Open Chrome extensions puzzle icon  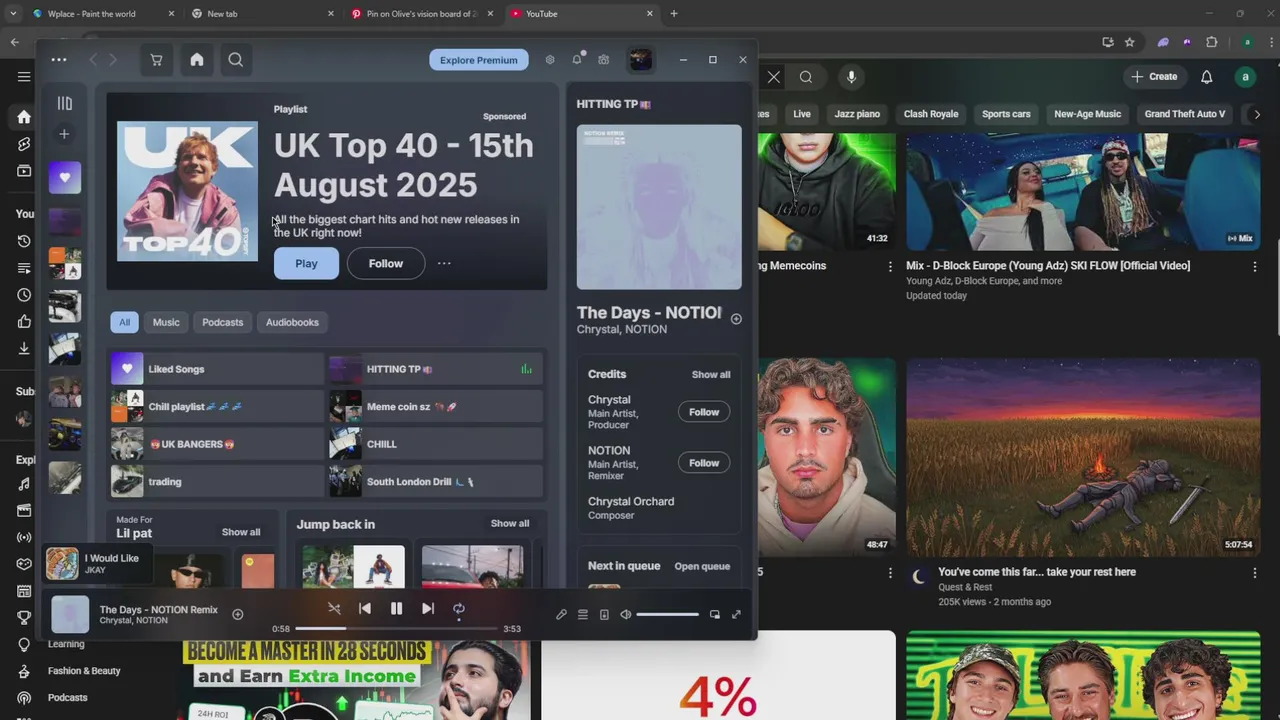coord(1212,42)
